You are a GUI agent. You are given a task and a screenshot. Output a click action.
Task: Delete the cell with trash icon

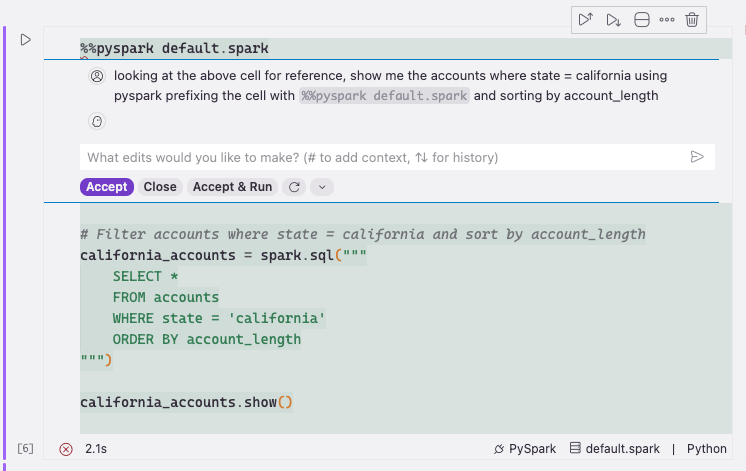[x=692, y=20]
